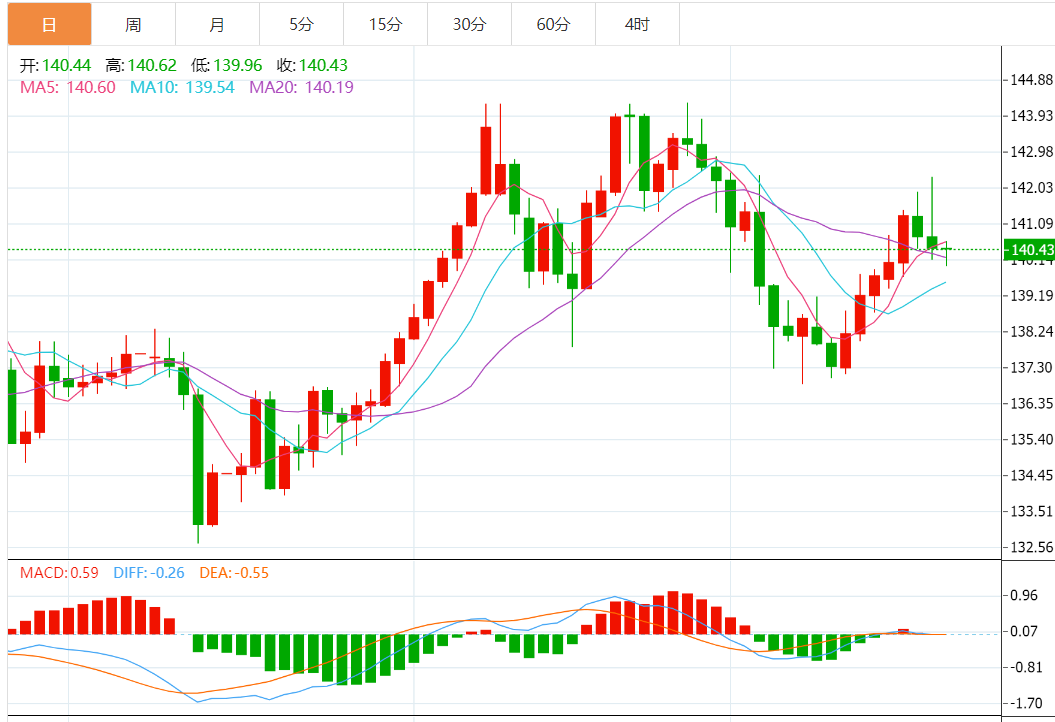Click the 137.30 price axis label
This screenshot has height=722, width=1055.
1031,367
